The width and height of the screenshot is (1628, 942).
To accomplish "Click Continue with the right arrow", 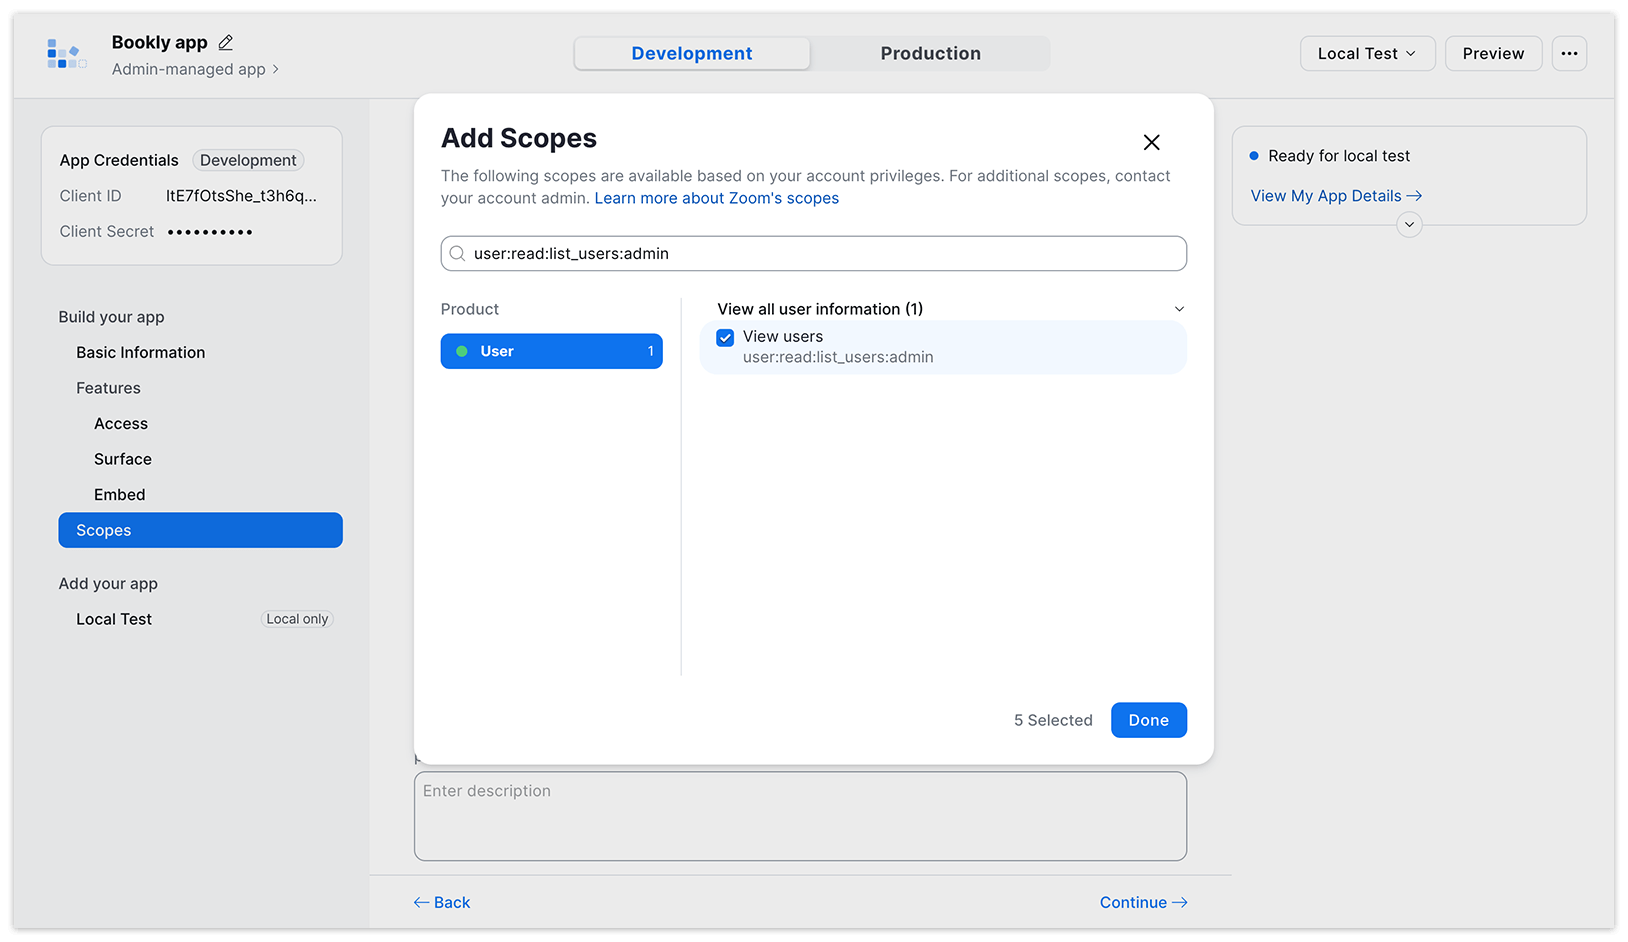I will pos(1143,902).
